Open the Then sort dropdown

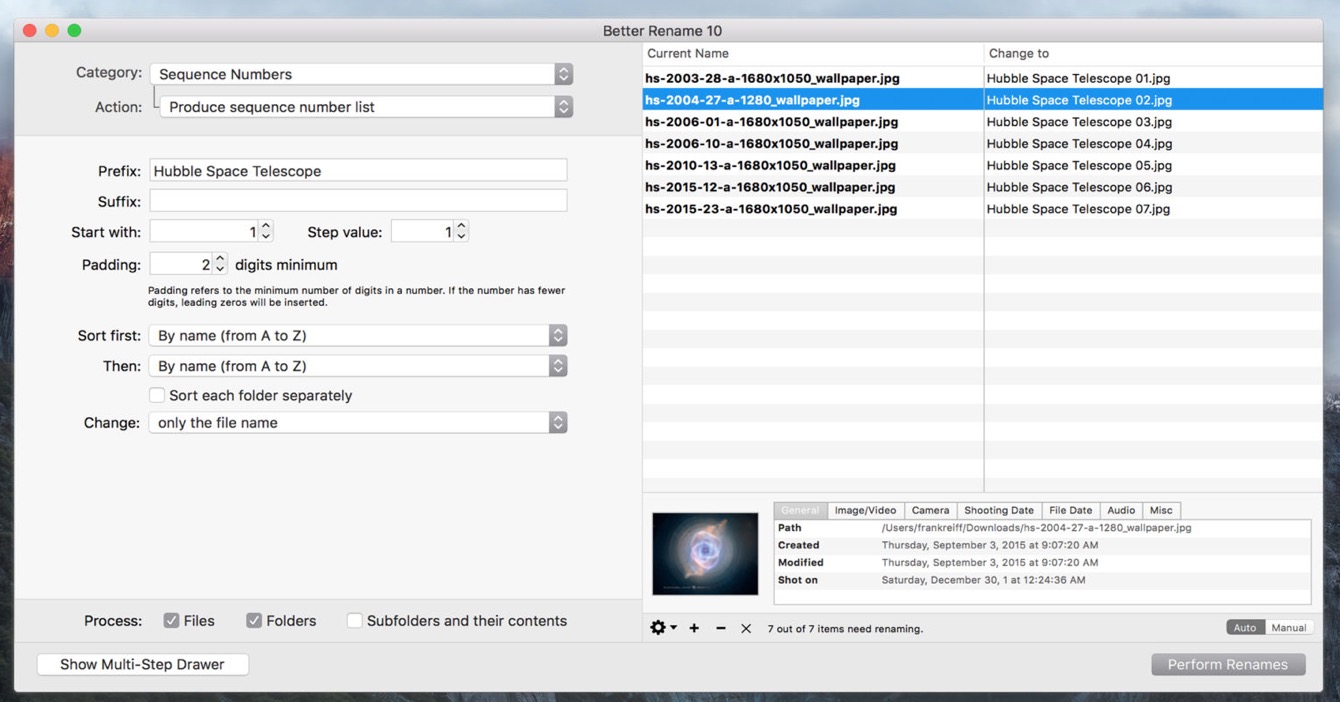[358, 366]
